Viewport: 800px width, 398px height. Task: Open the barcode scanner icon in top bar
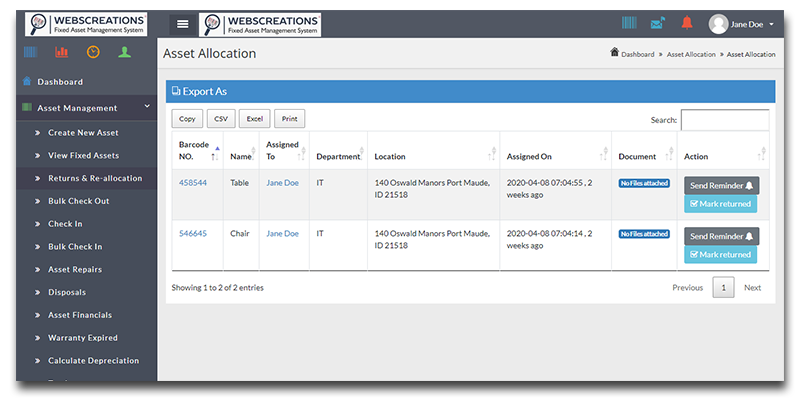(x=629, y=23)
